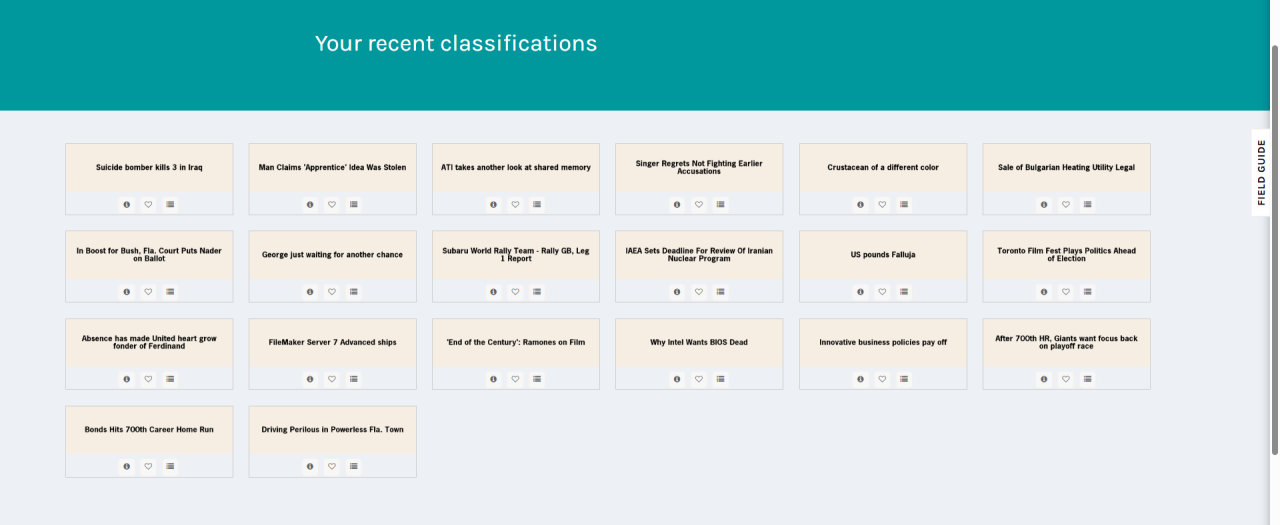Click collection list icon on 'FileMaker Server 7 Advanced ships'
Image resolution: width=1280 pixels, height=525 pixels.
coord(354,379)
